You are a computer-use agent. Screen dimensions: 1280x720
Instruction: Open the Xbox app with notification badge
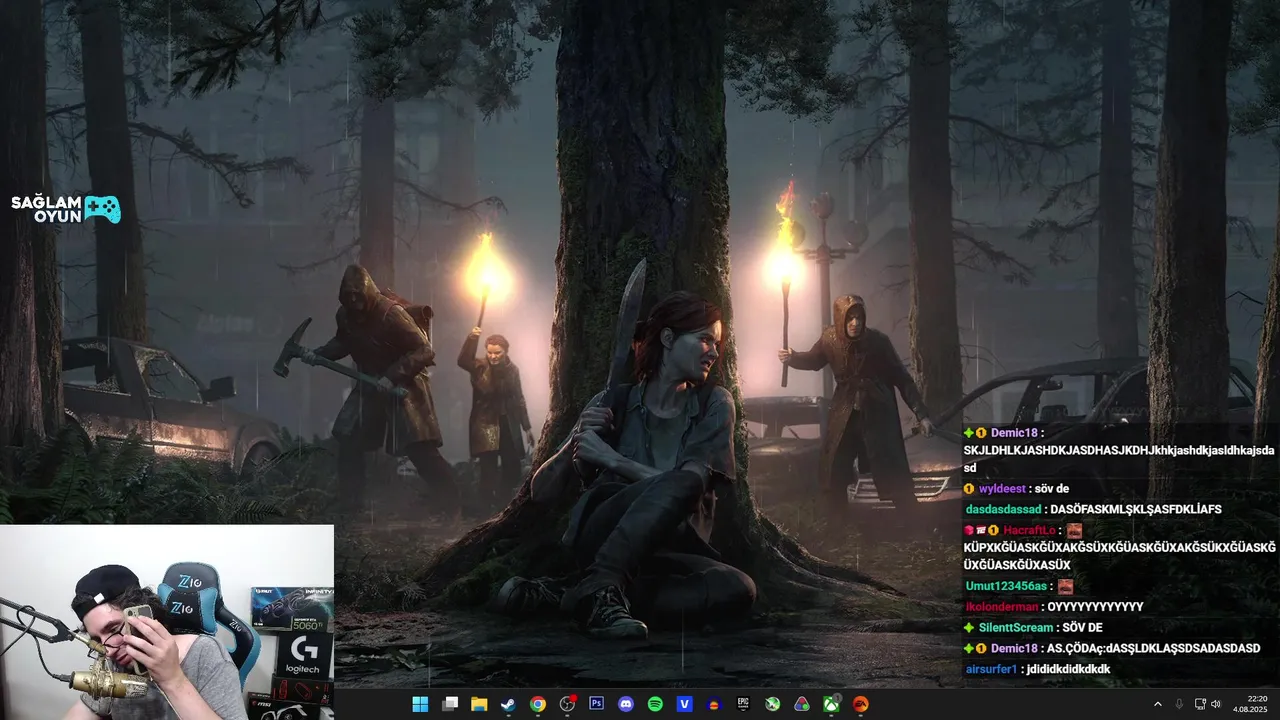(x=831, y=704)
